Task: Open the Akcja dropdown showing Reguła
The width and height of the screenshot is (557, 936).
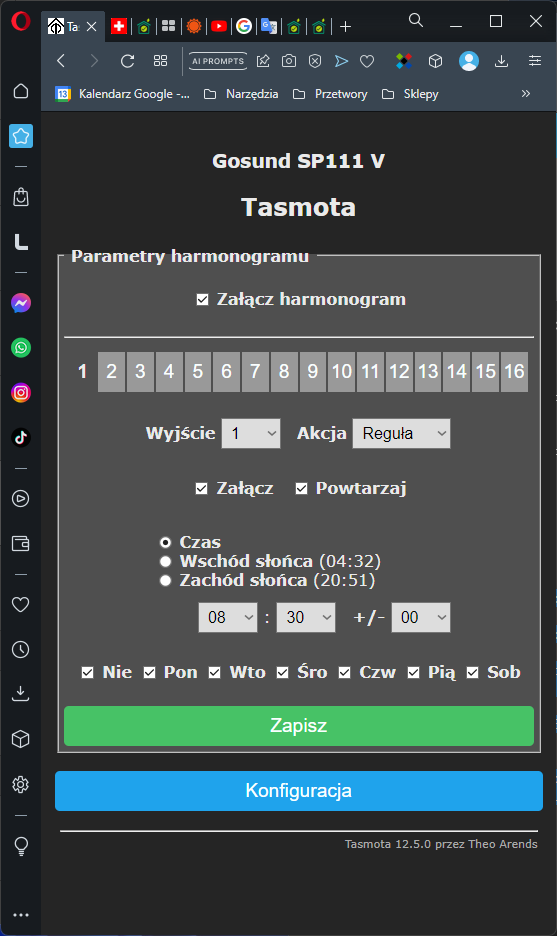Action: [401, 433]
